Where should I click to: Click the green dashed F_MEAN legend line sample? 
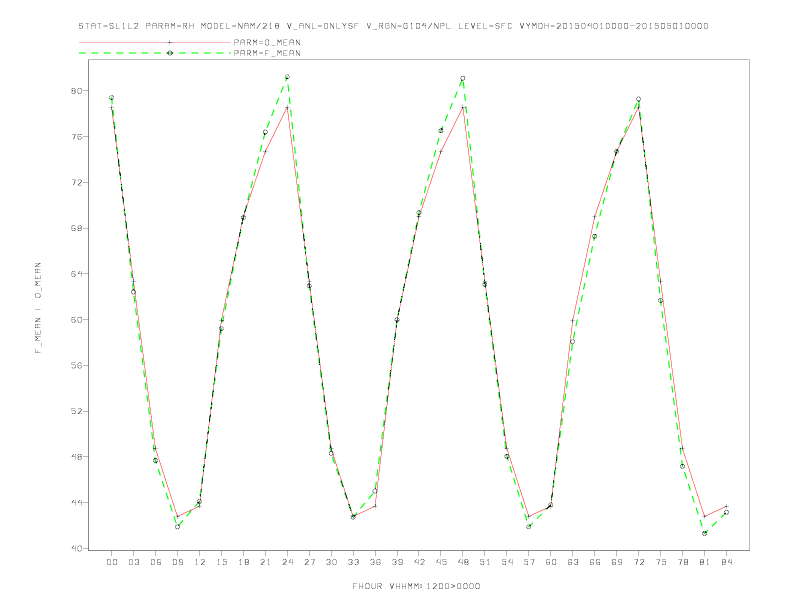pos(155,53)
